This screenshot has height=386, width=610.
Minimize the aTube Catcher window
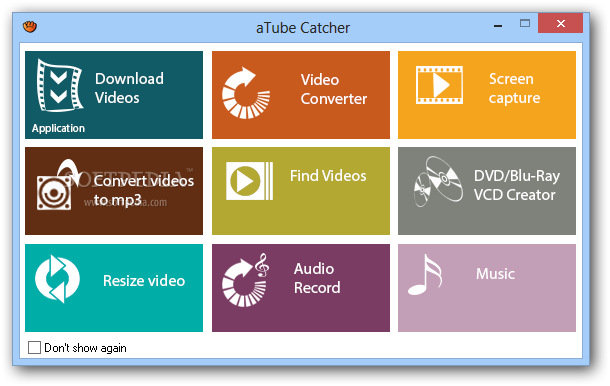(498, 26)
